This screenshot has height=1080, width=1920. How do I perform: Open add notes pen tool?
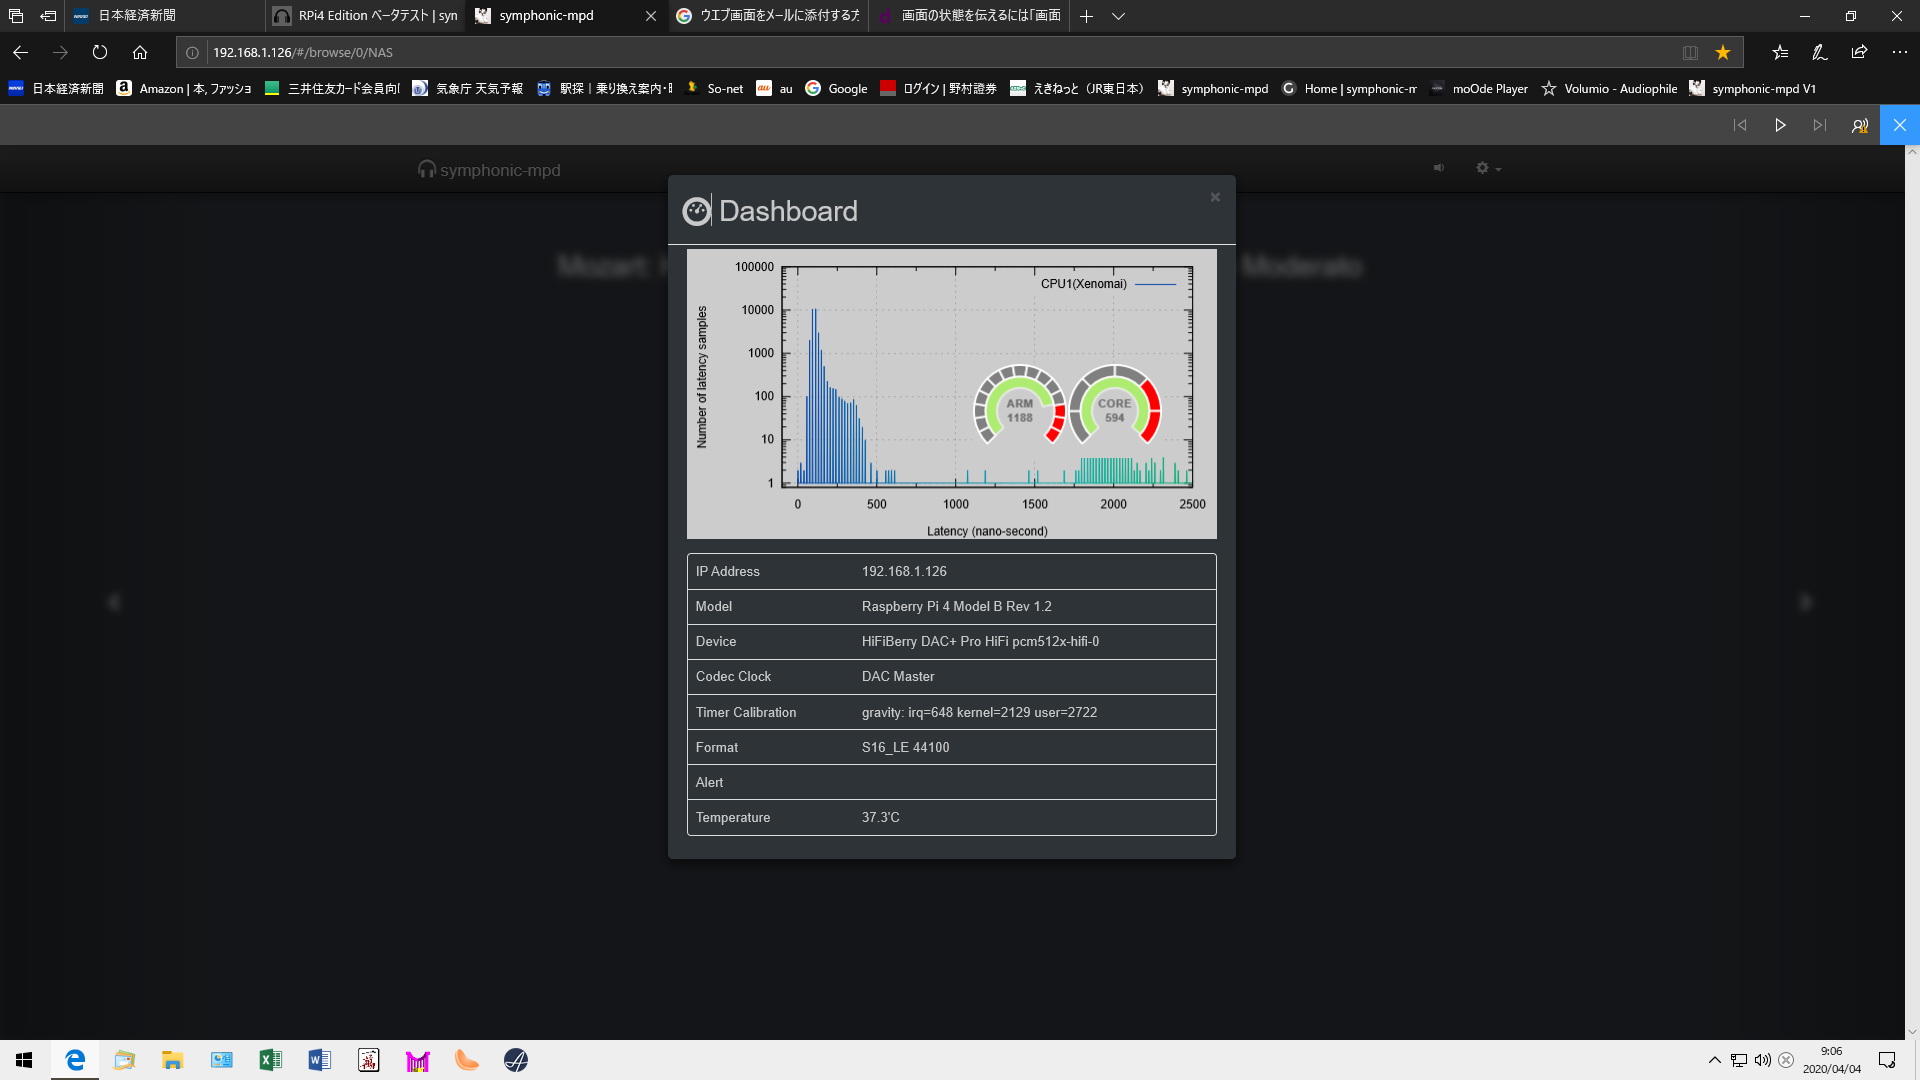point(1820,52)
